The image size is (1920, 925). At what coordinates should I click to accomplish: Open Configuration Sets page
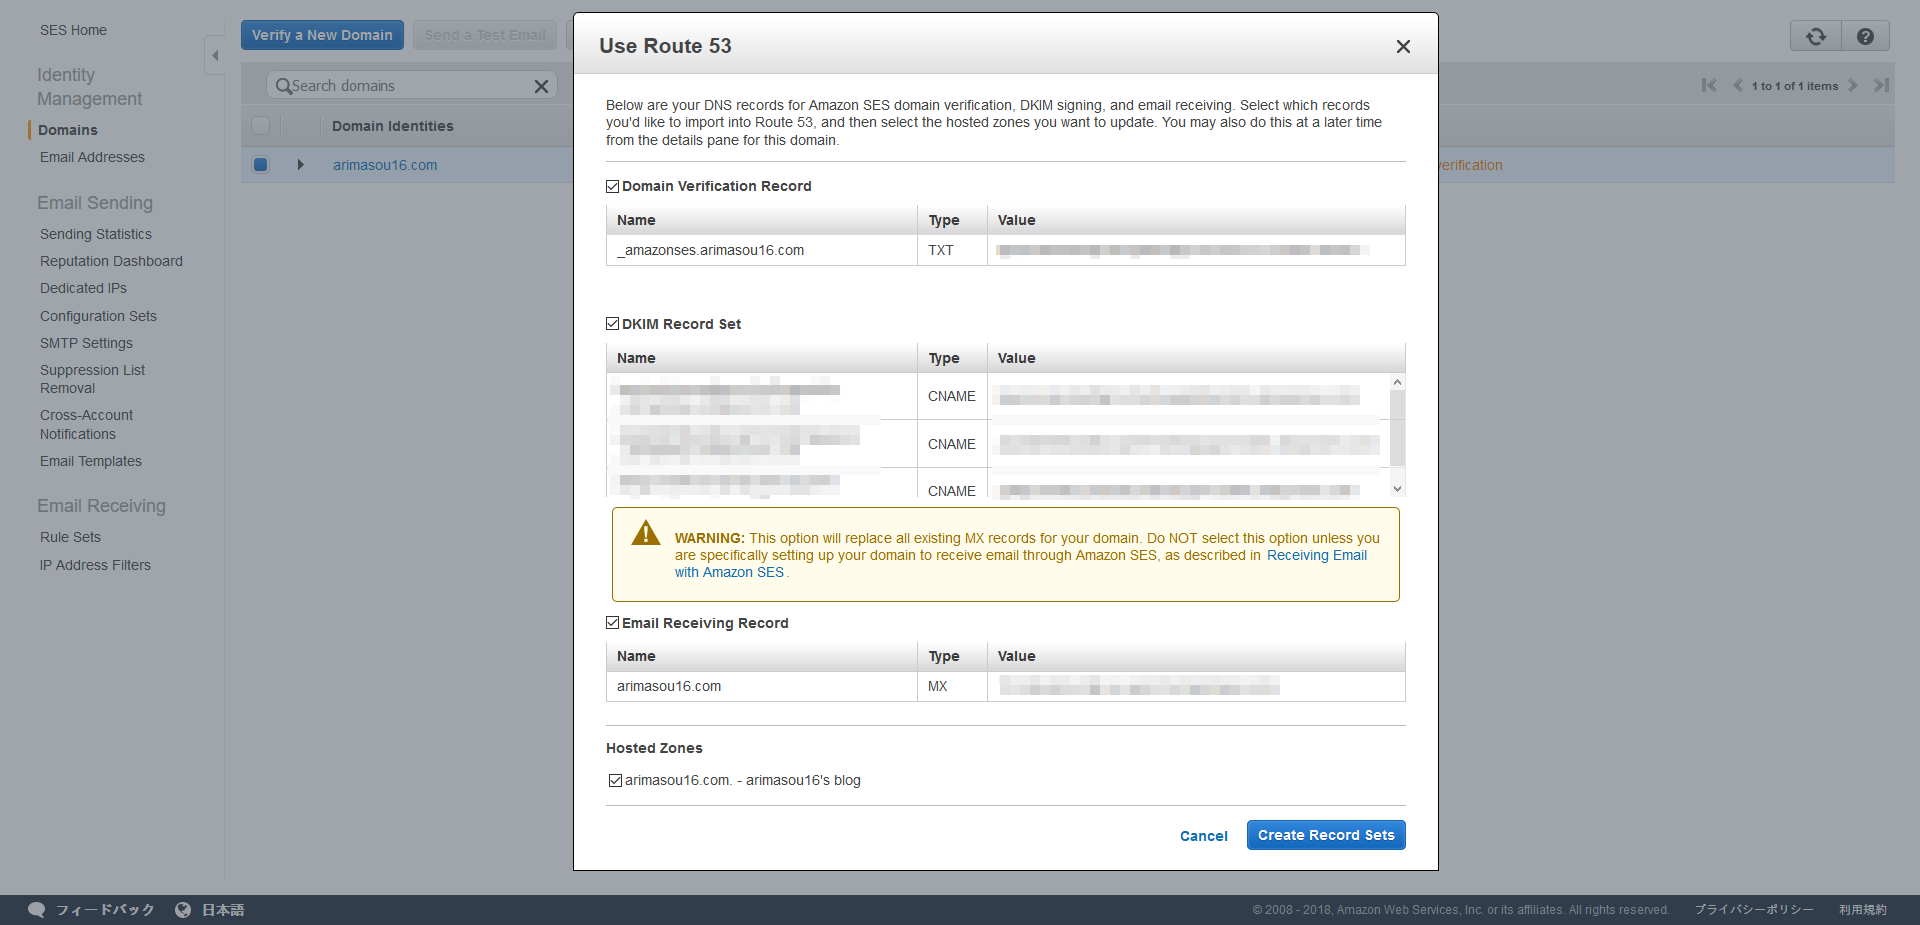click(98, 316)
